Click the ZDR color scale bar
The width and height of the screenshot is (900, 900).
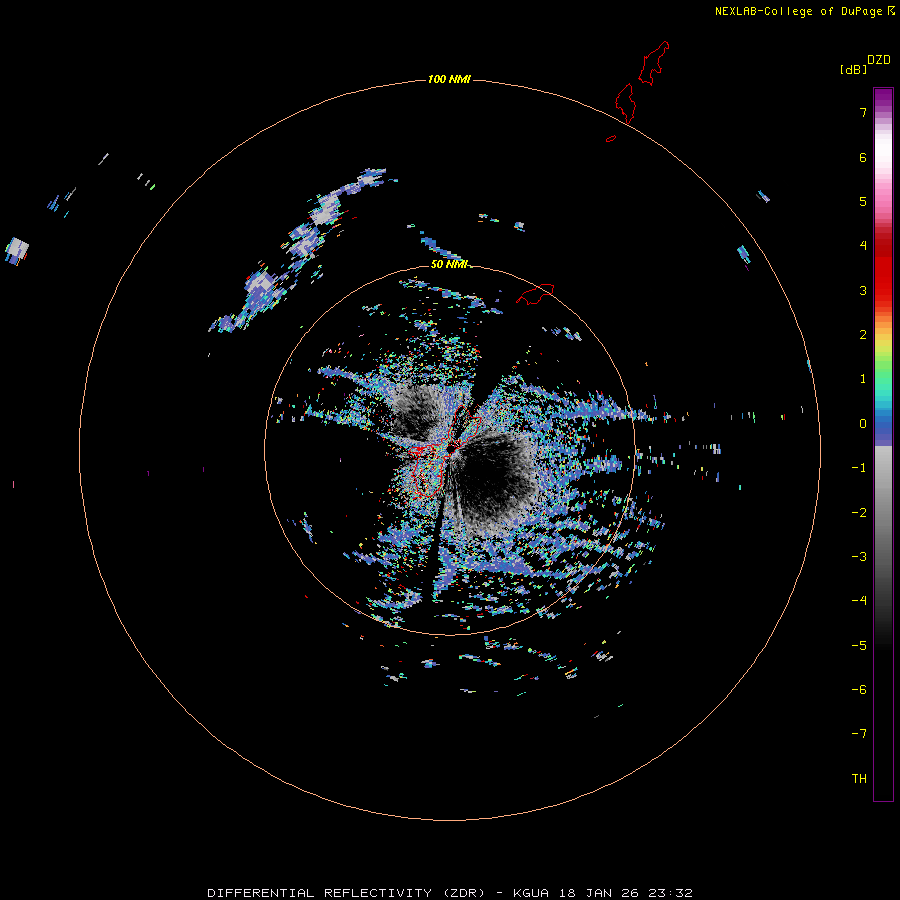[883, 444]
